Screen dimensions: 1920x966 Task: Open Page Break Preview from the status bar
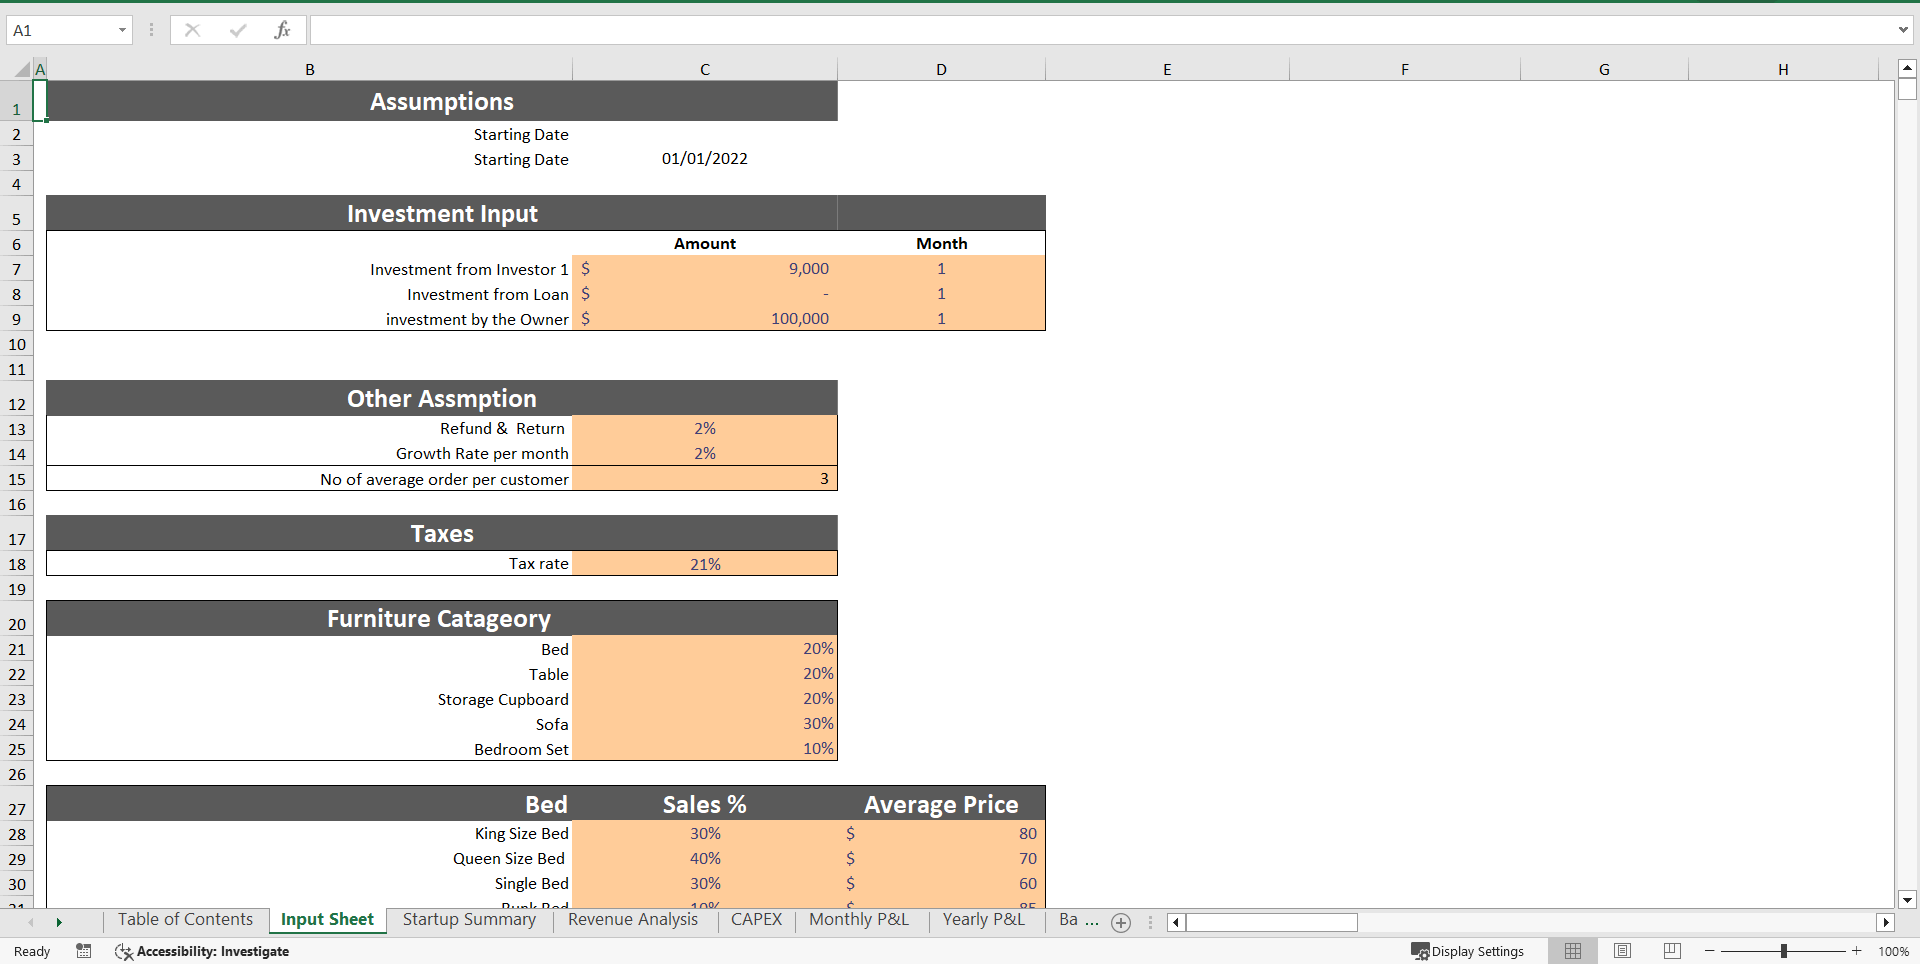pyautogui.click(x=1670, y=950)
